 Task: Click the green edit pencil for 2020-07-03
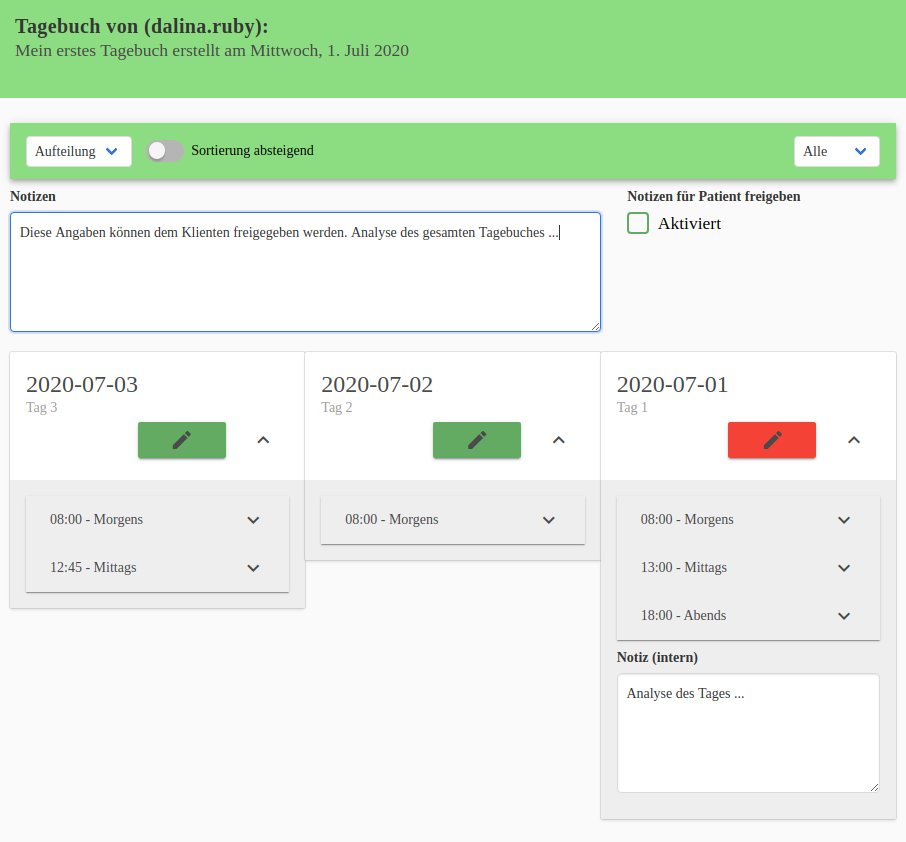point(181,440)
